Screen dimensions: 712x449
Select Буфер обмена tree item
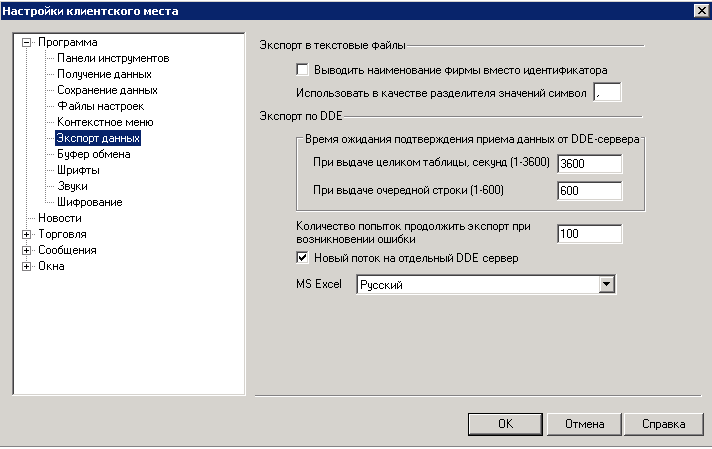point(94,154)
